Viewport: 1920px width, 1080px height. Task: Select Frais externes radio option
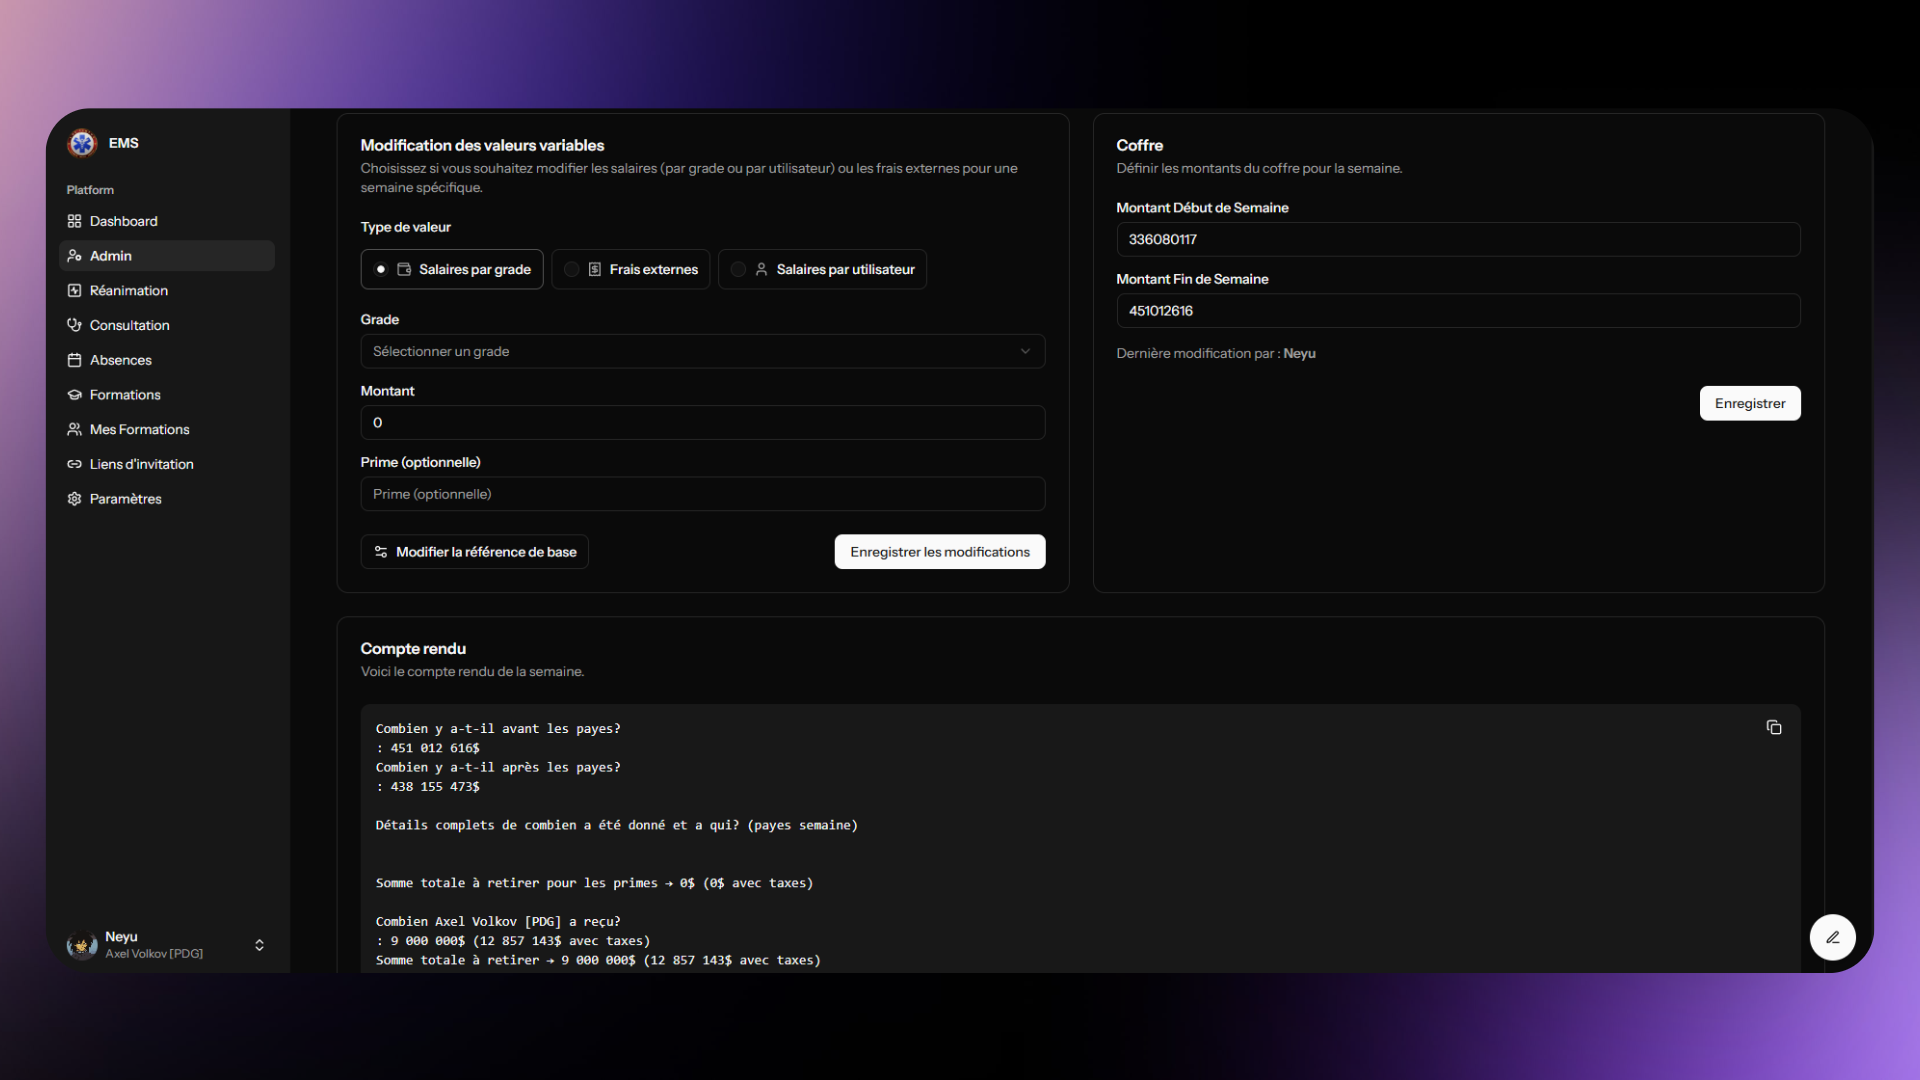tap(572, 269)
